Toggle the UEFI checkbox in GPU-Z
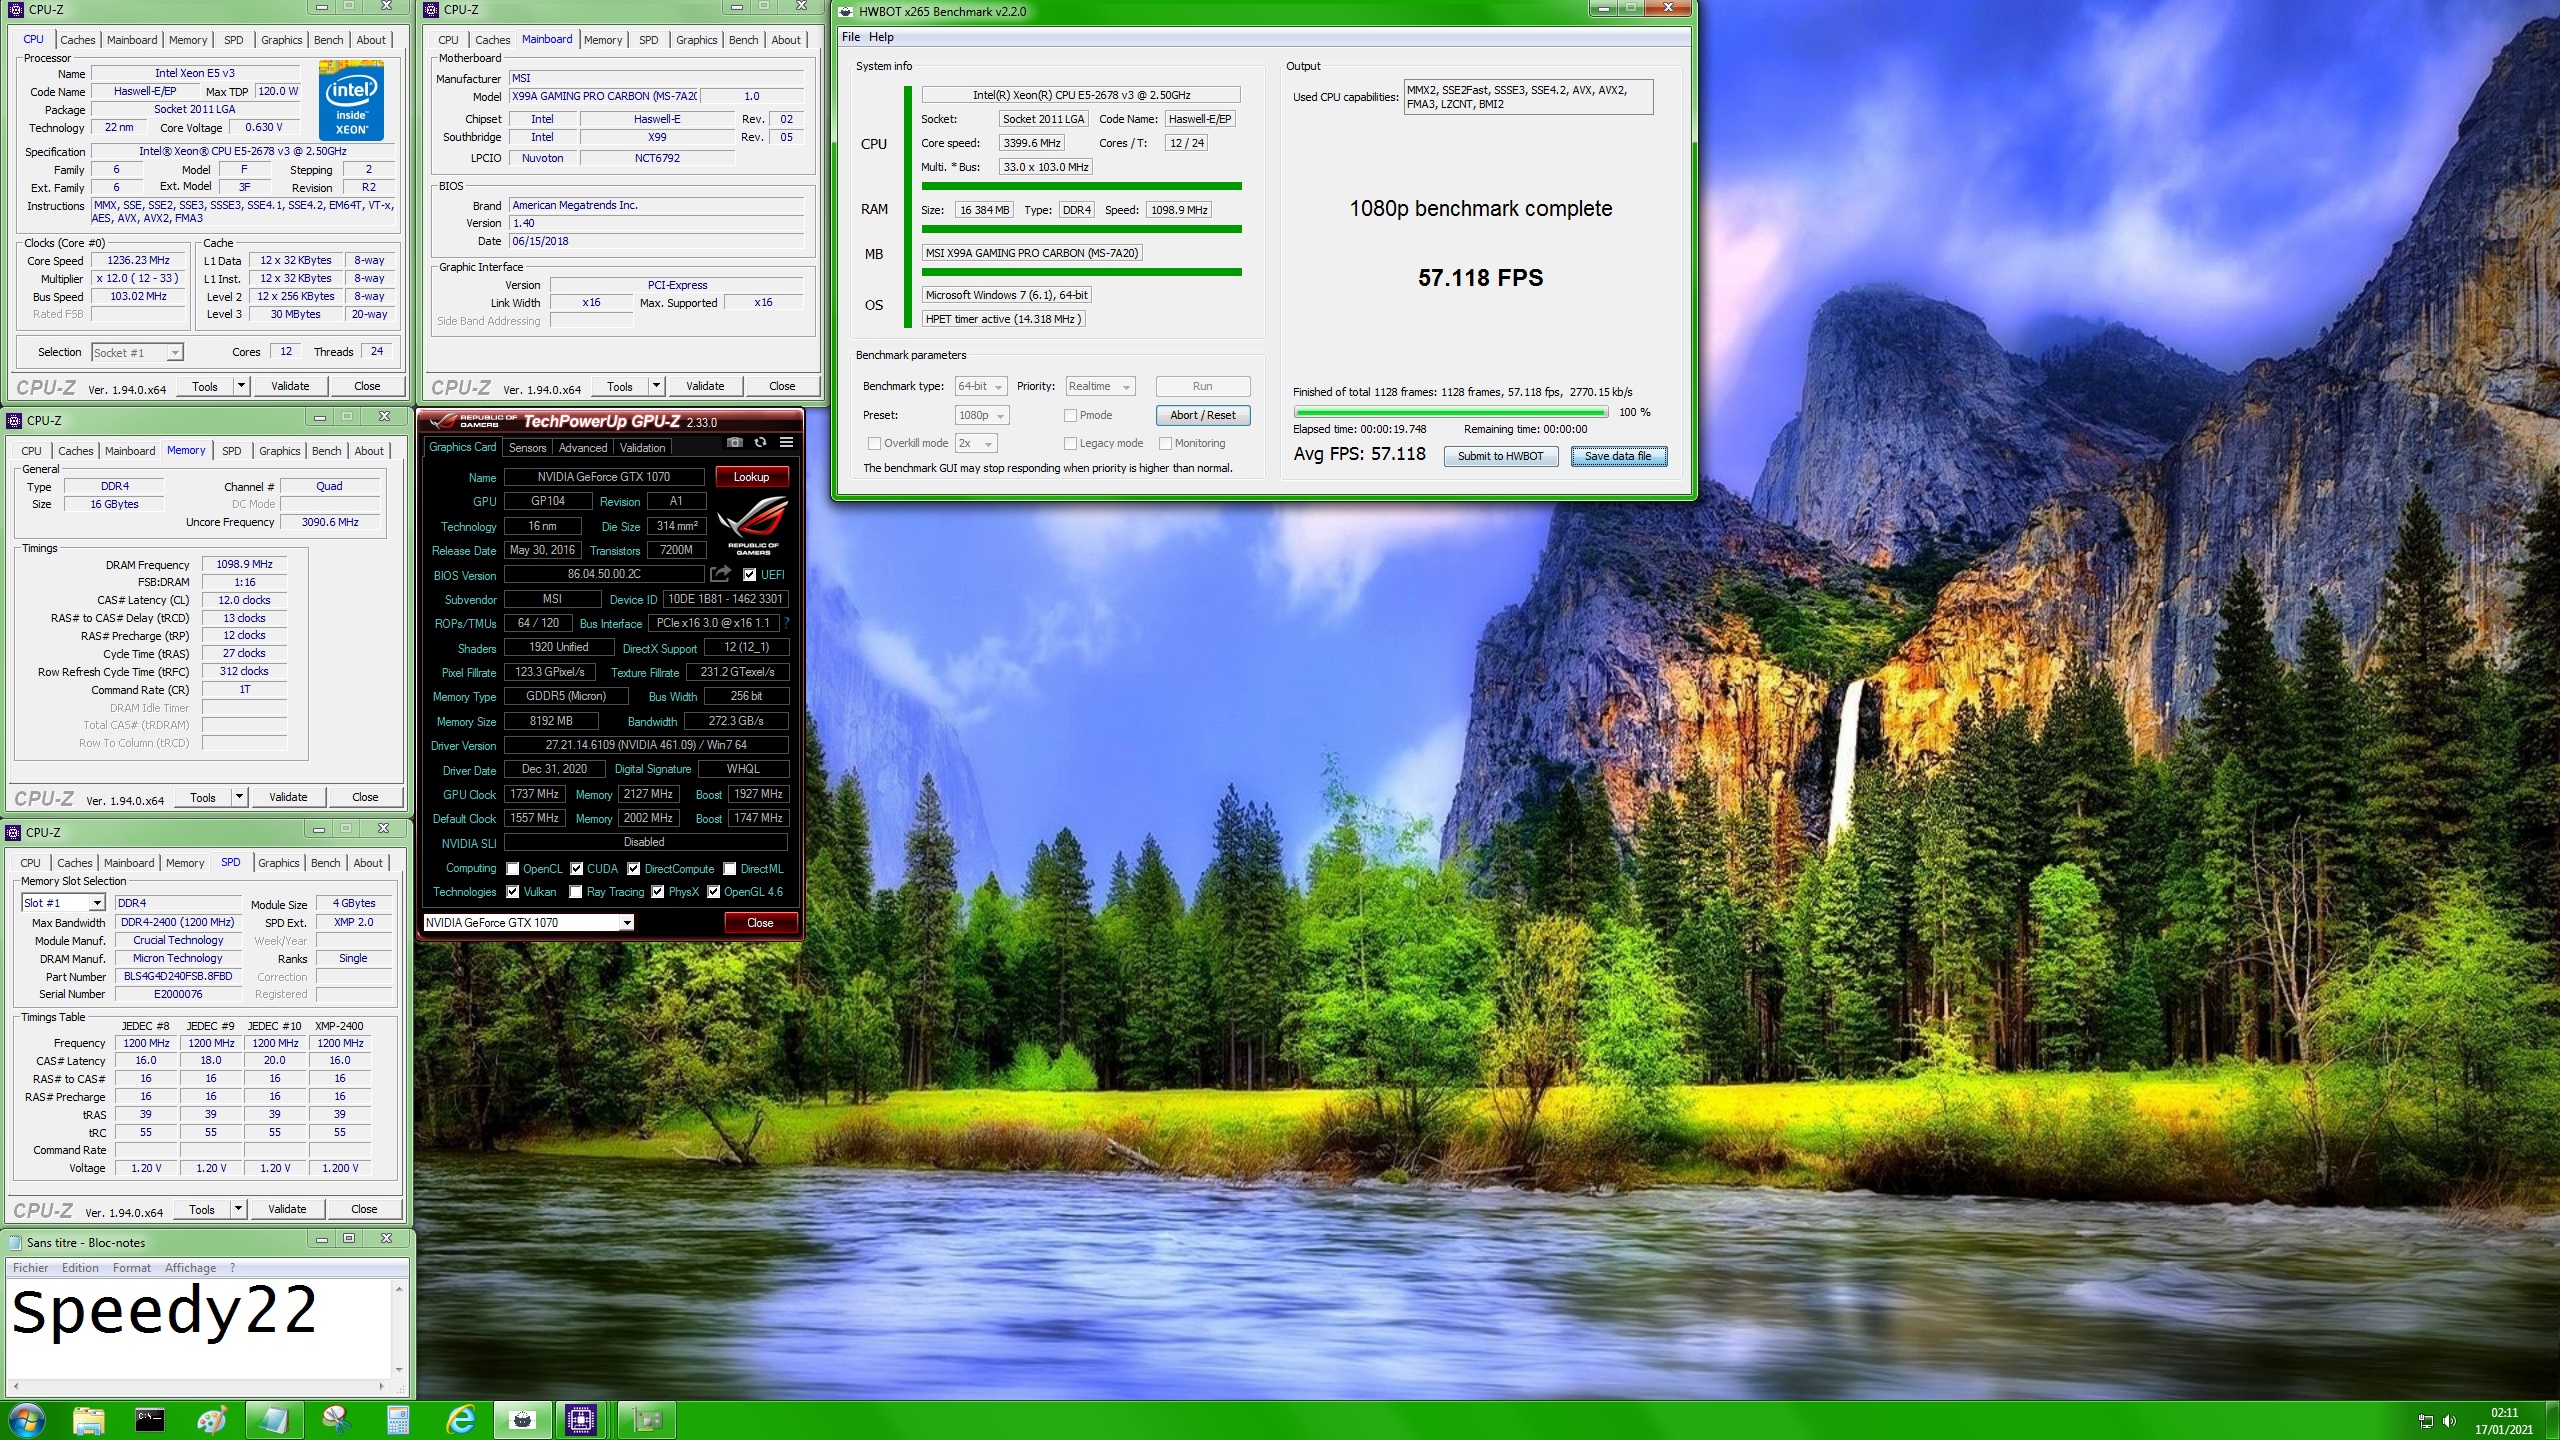 click(749, 574)
